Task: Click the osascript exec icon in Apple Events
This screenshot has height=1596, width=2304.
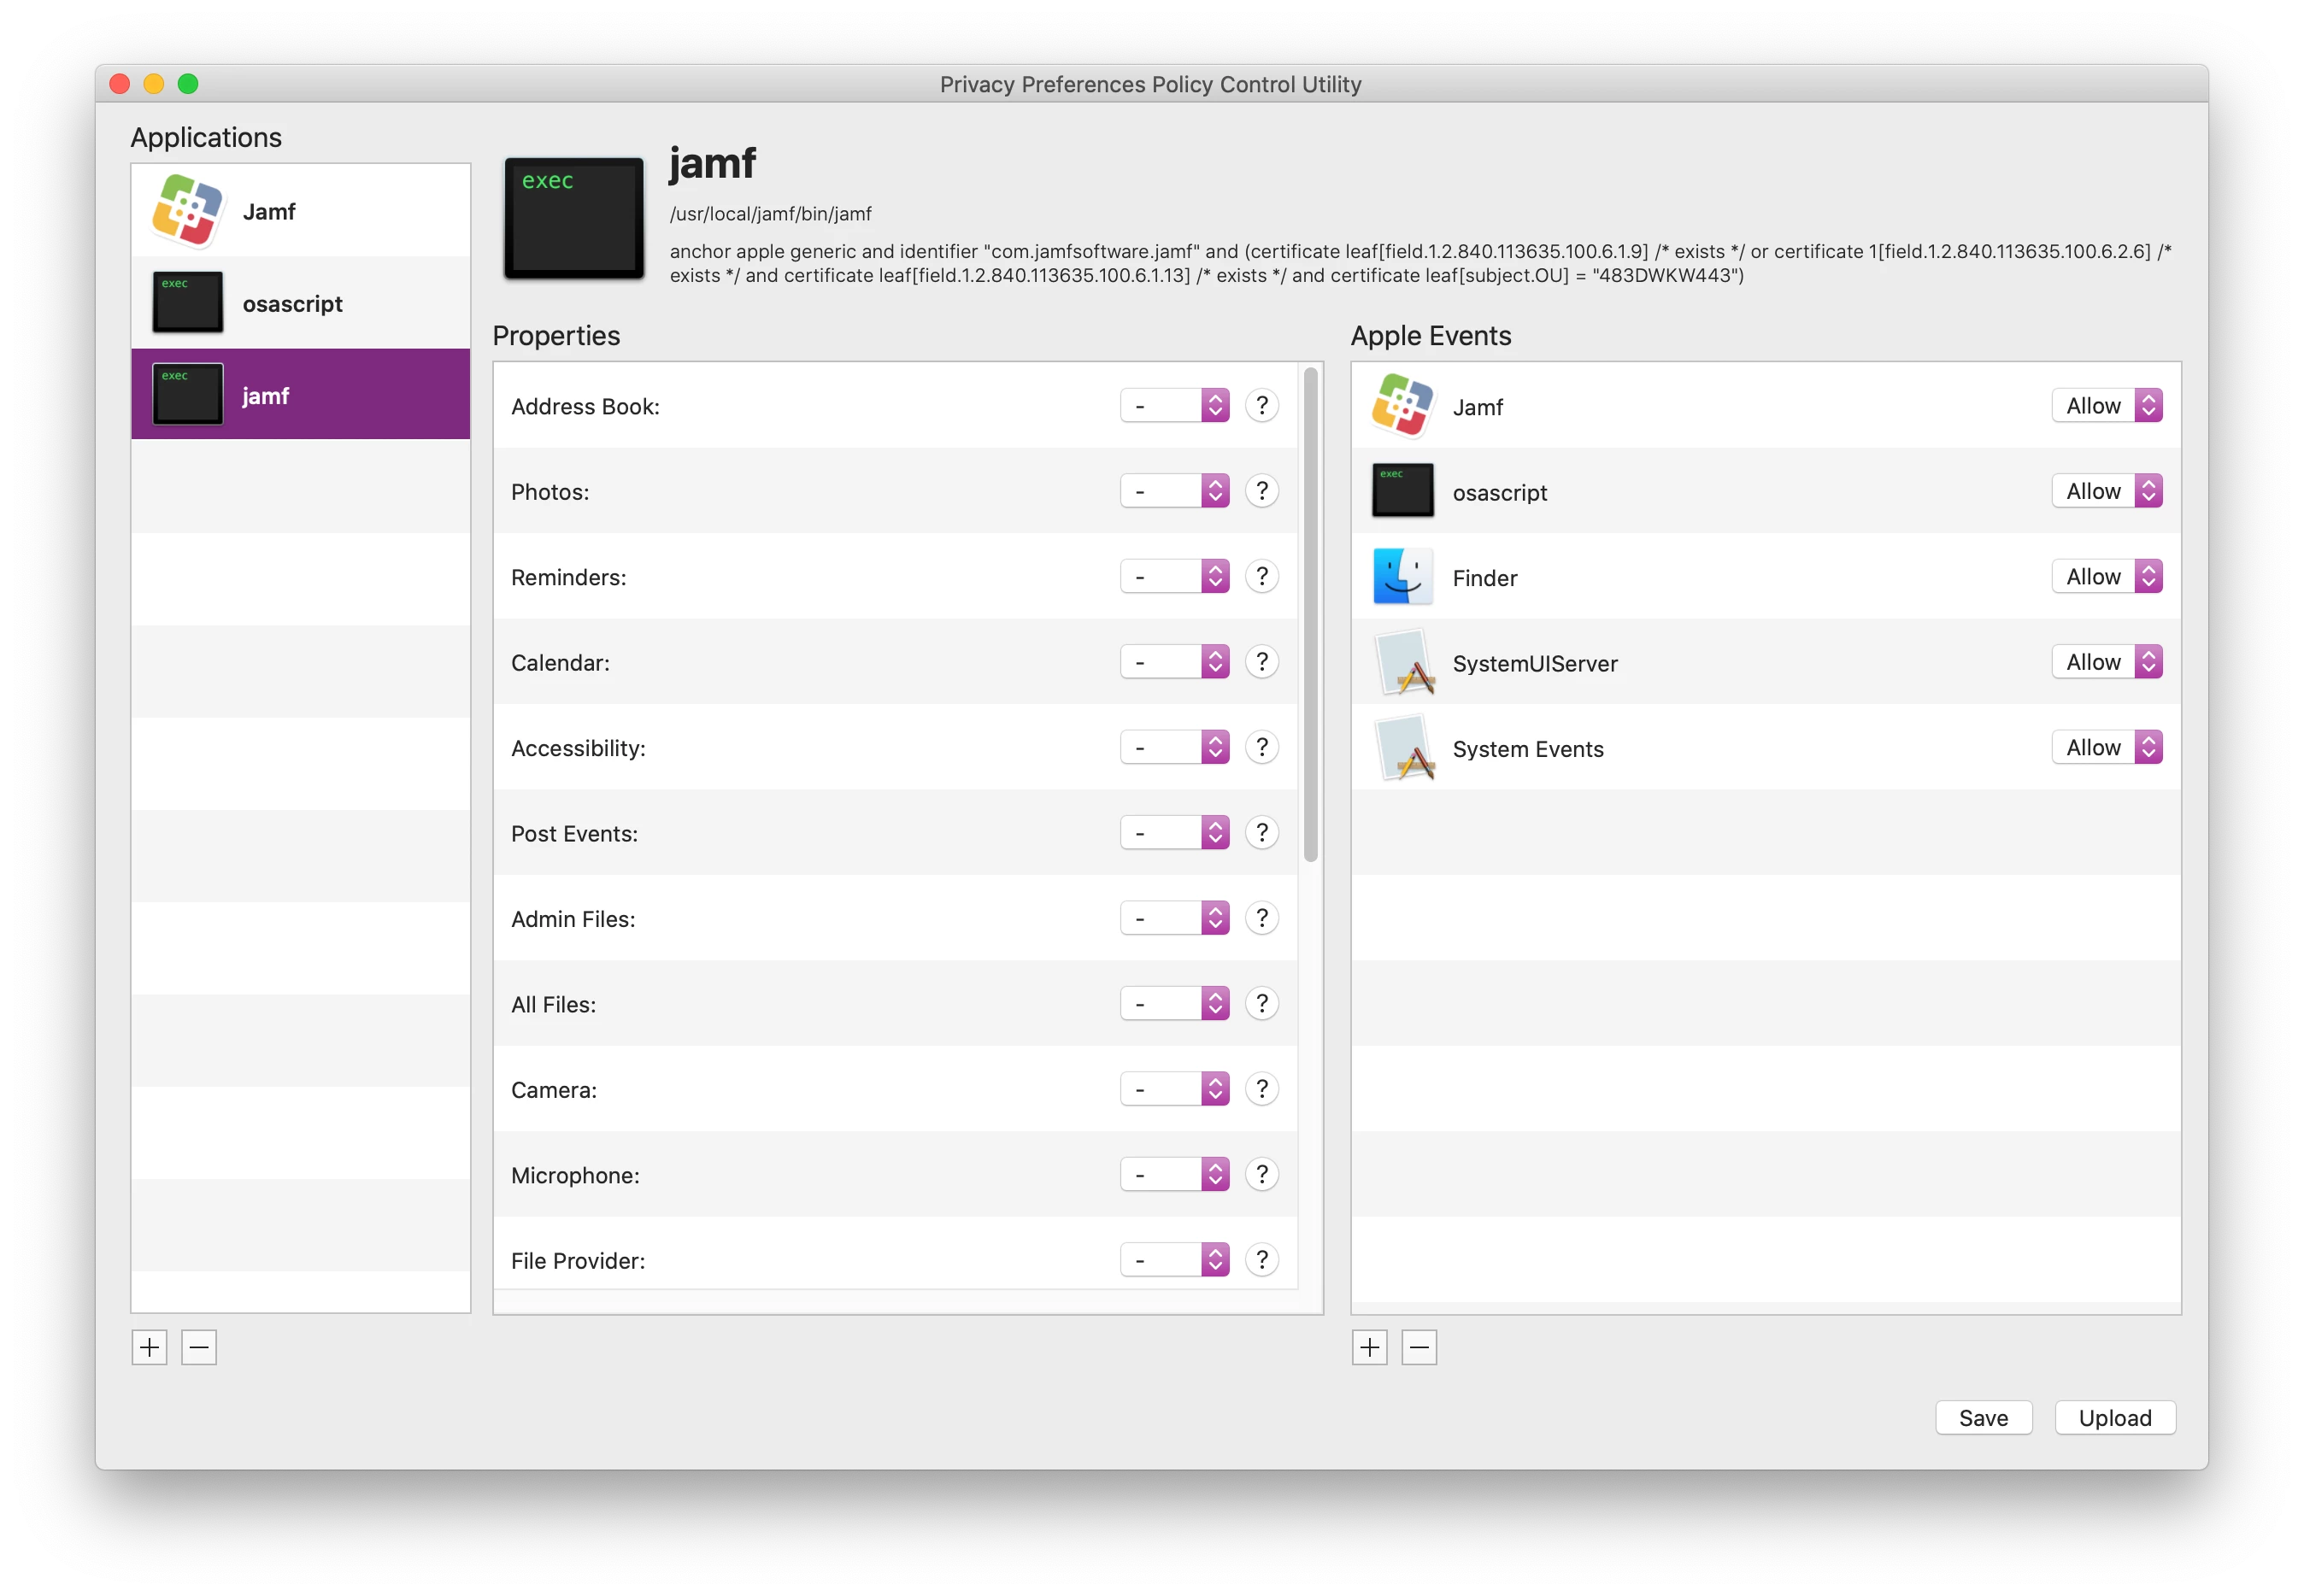Action: pos(1402,491)
